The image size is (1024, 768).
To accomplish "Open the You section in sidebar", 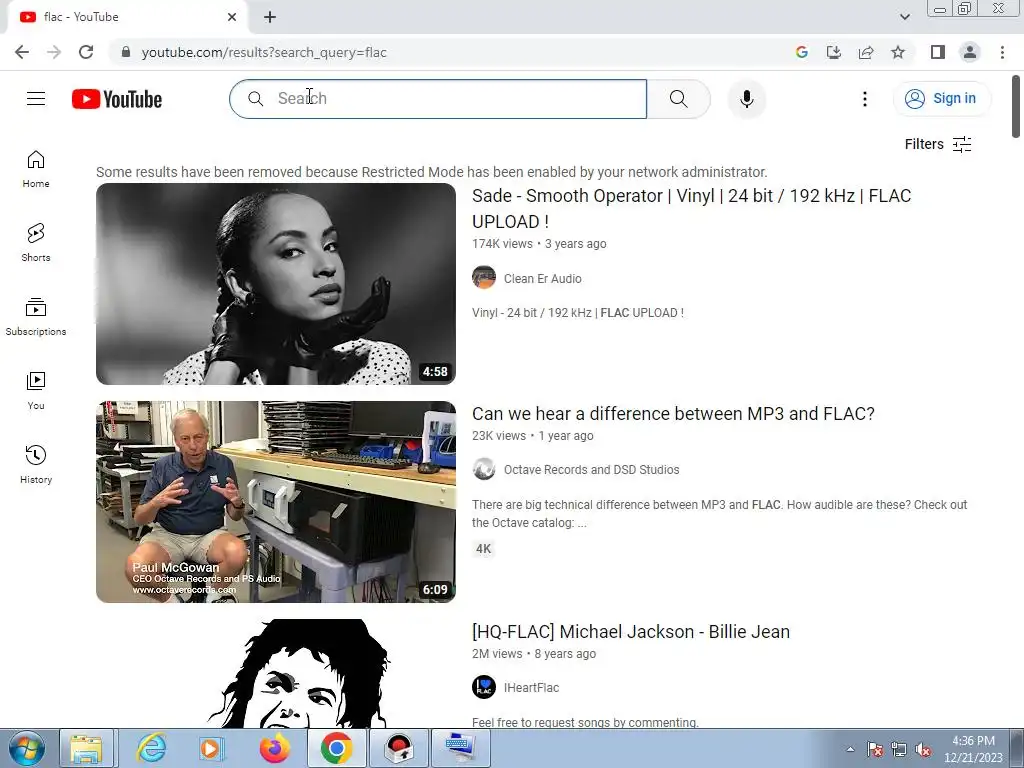I will point(36,391).
